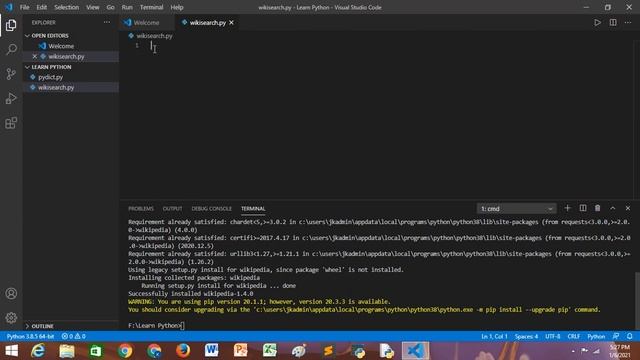
Task: Split the terminal panel
Action: tap(583, 208)
